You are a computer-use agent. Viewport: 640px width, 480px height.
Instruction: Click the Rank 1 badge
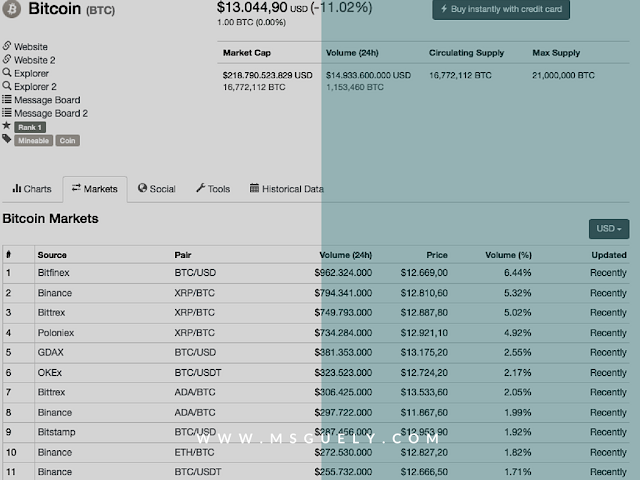(x=30, y=127)
